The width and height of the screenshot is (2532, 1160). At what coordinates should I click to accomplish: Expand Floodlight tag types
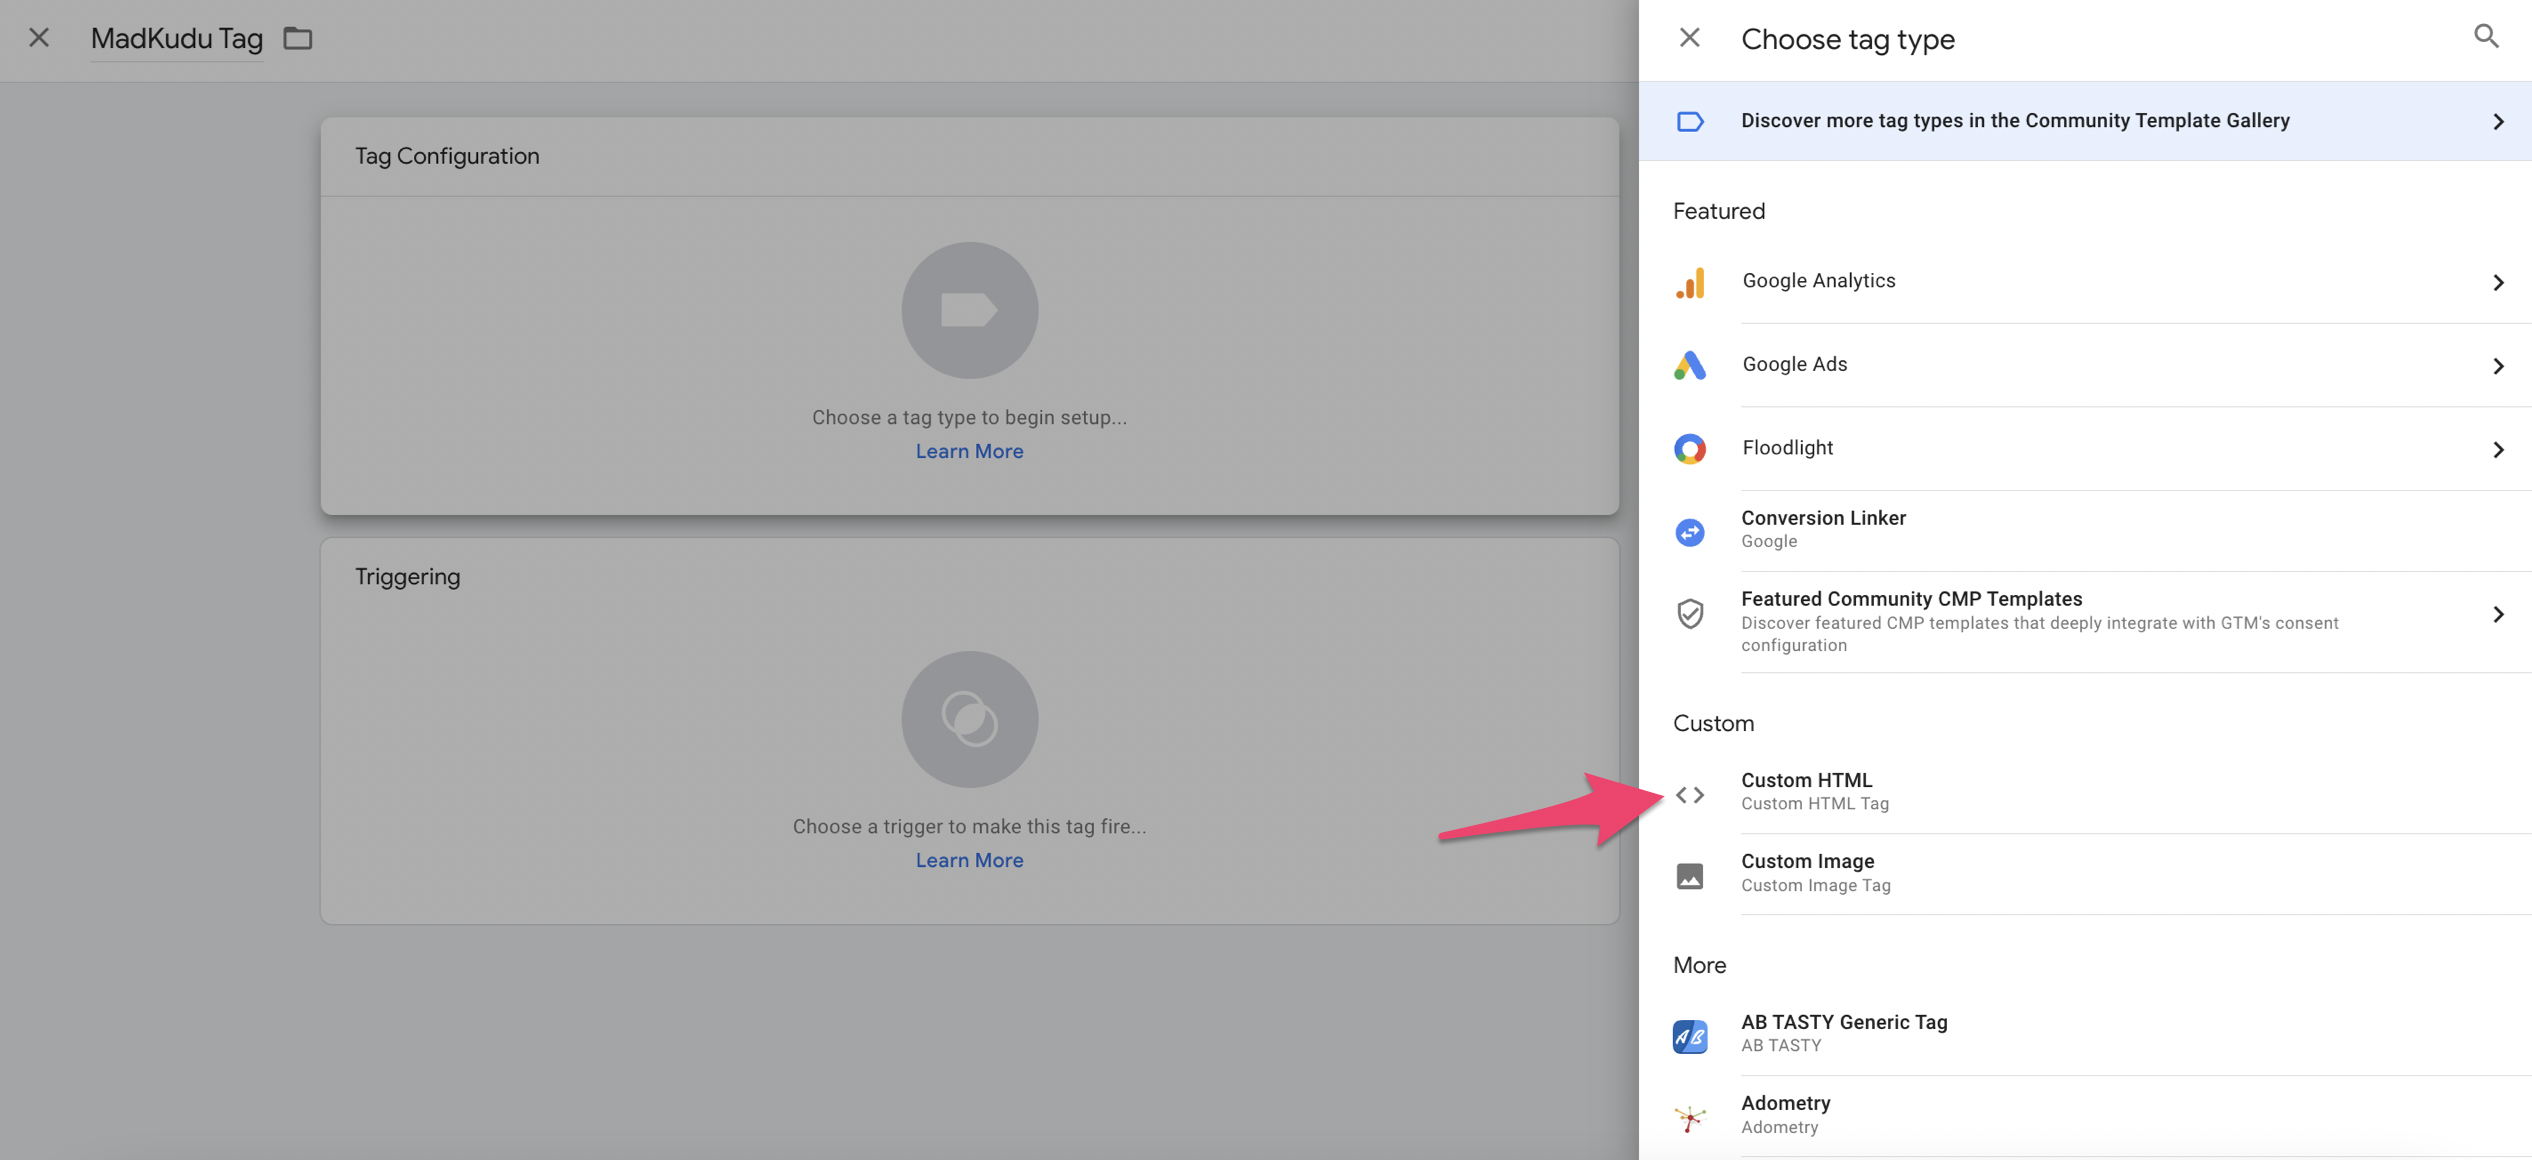(x=2498, y=450)
